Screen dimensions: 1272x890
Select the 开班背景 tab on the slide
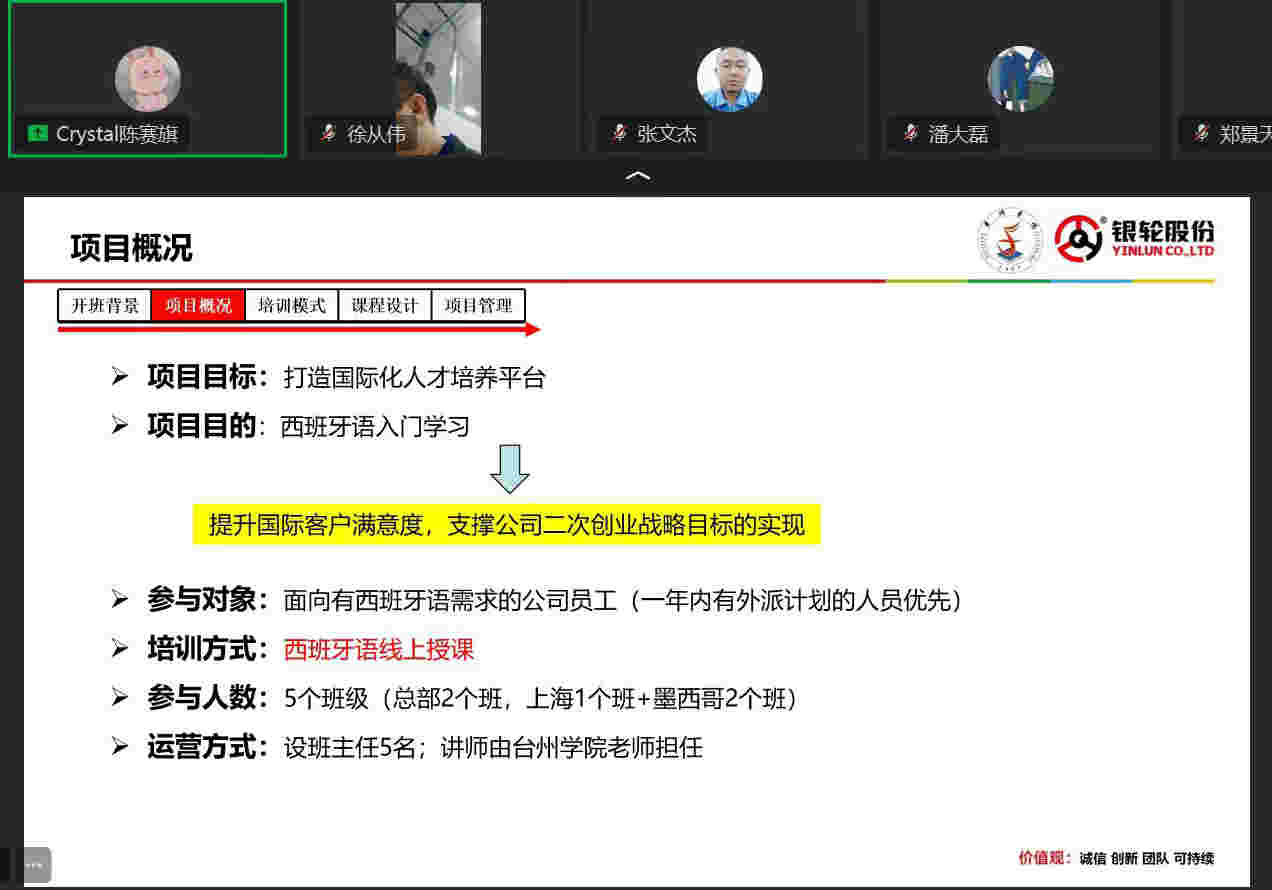point(105,306)
